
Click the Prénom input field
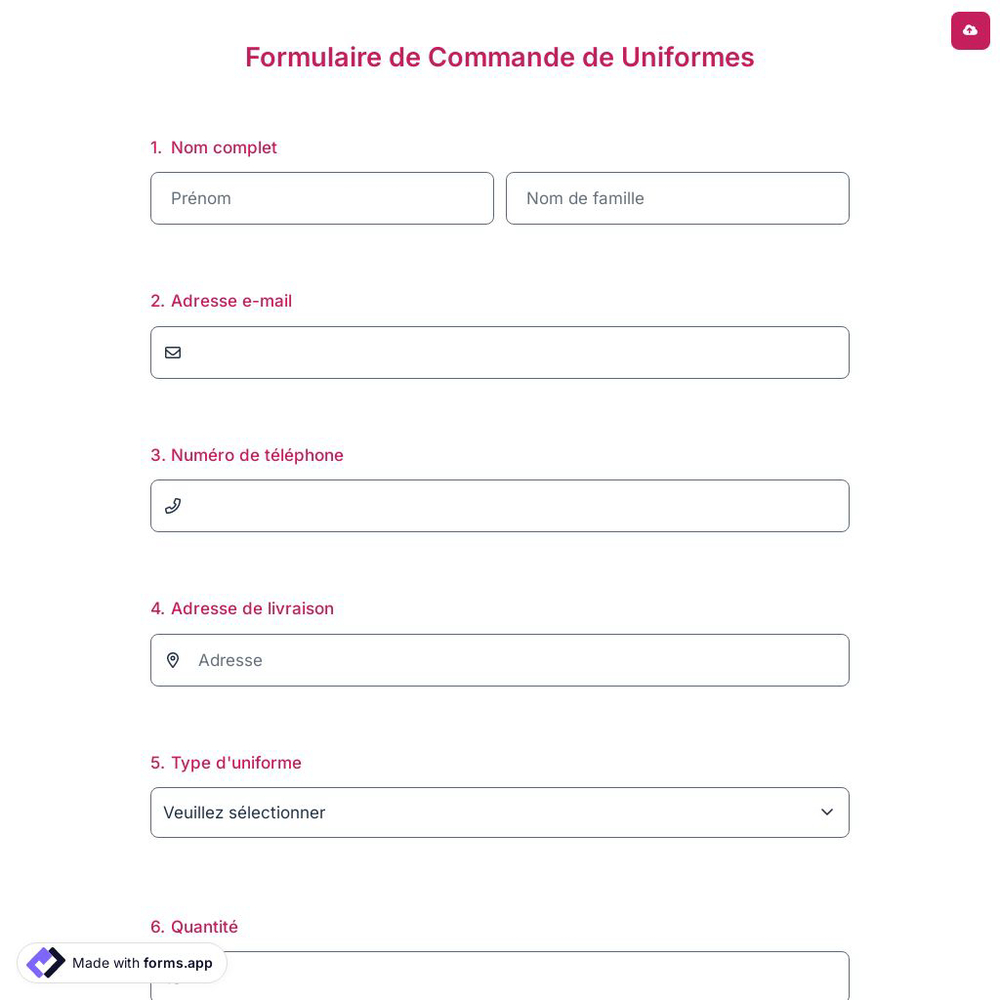322,198
